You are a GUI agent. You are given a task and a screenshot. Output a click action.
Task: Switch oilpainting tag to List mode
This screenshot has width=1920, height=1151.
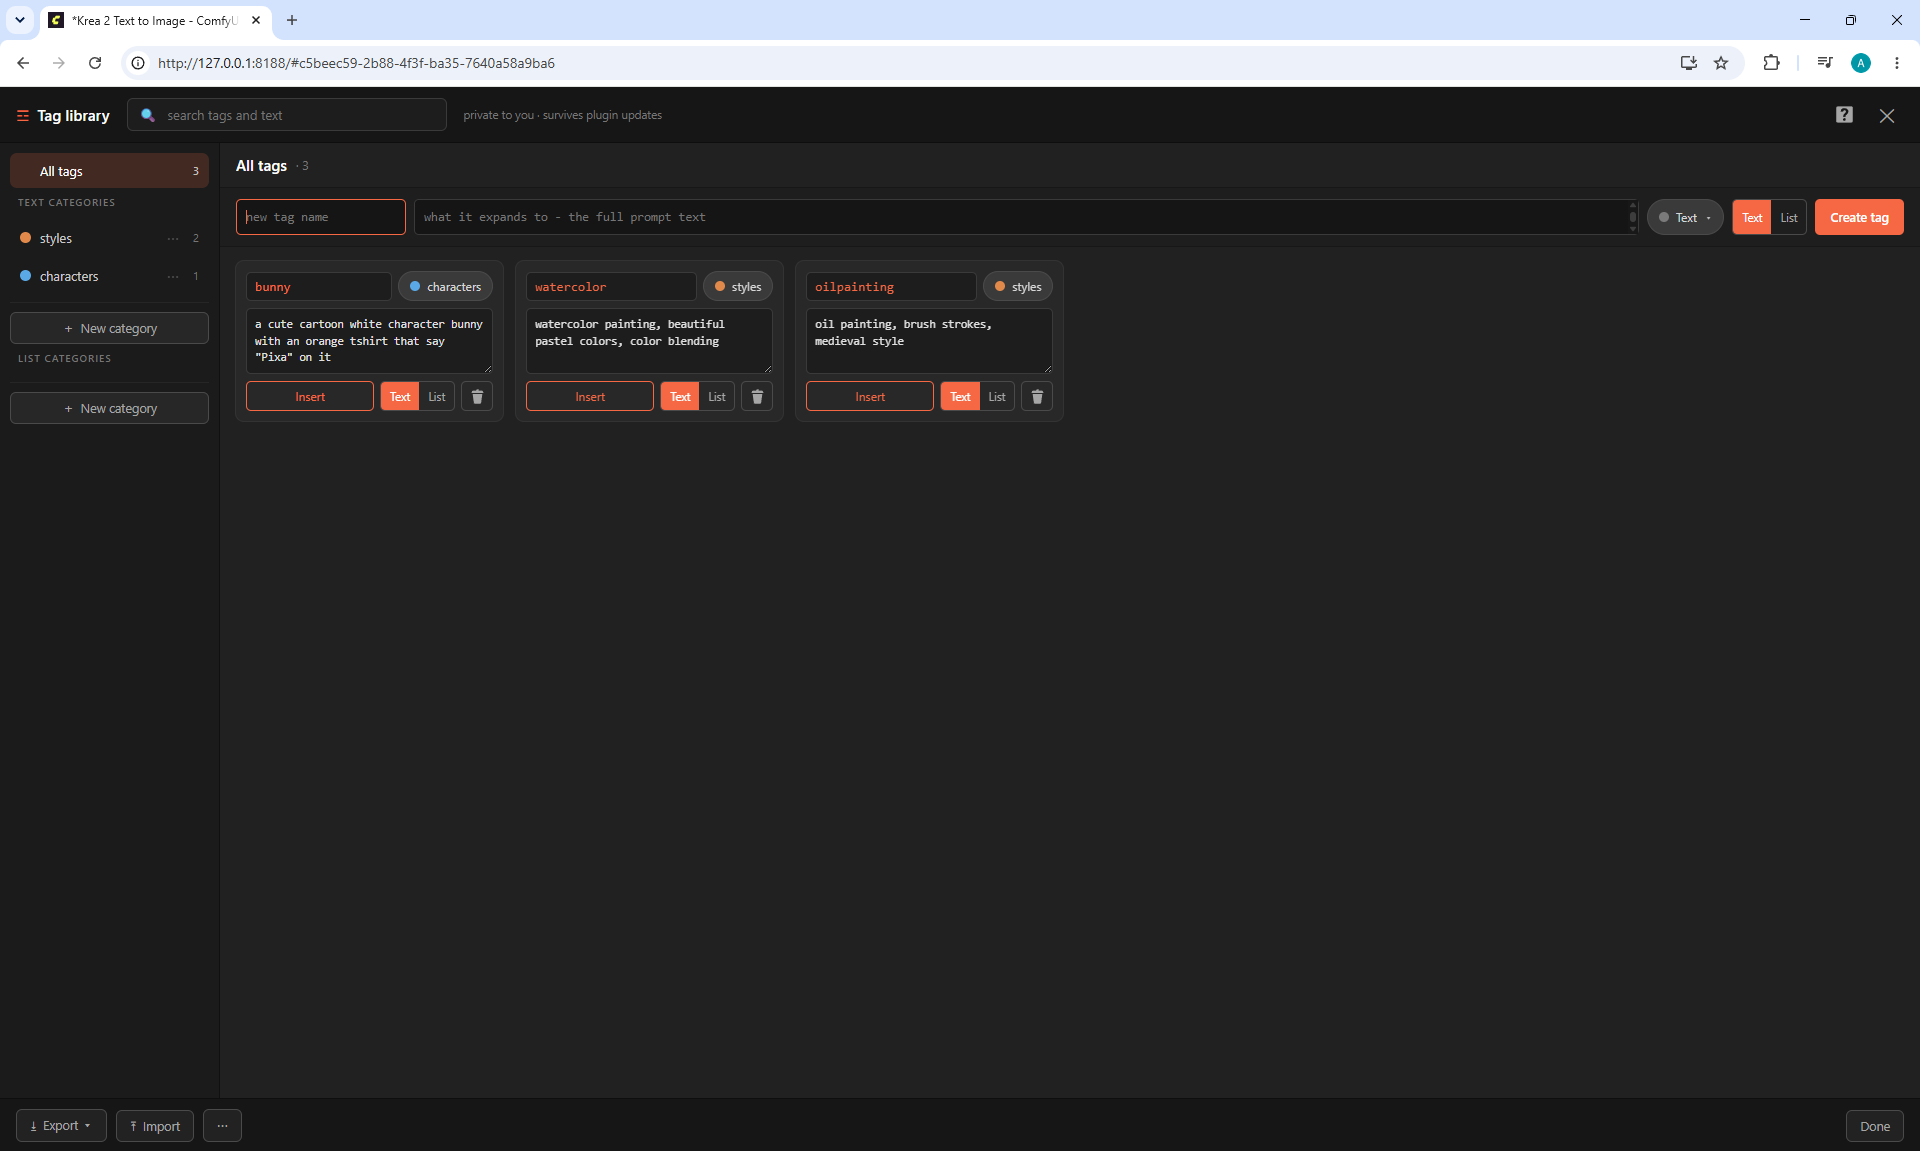tap(997, 397)
